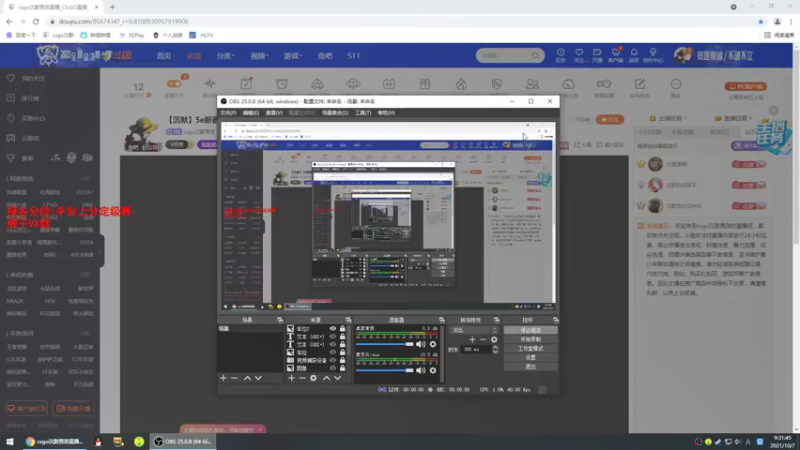Move scene up in OBS Scenes panel
800x450 pixels.
coord(247,378)
